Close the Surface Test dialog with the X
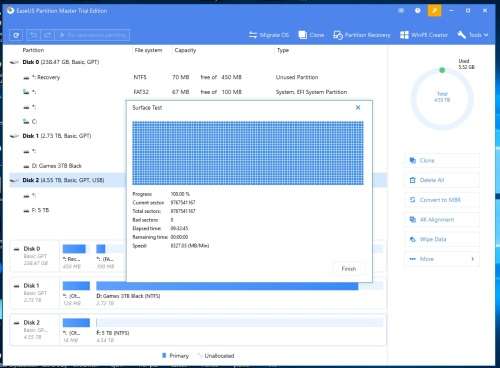Viewport: 500px width, 368px height. pyautogui.click(x=358, y=107)
